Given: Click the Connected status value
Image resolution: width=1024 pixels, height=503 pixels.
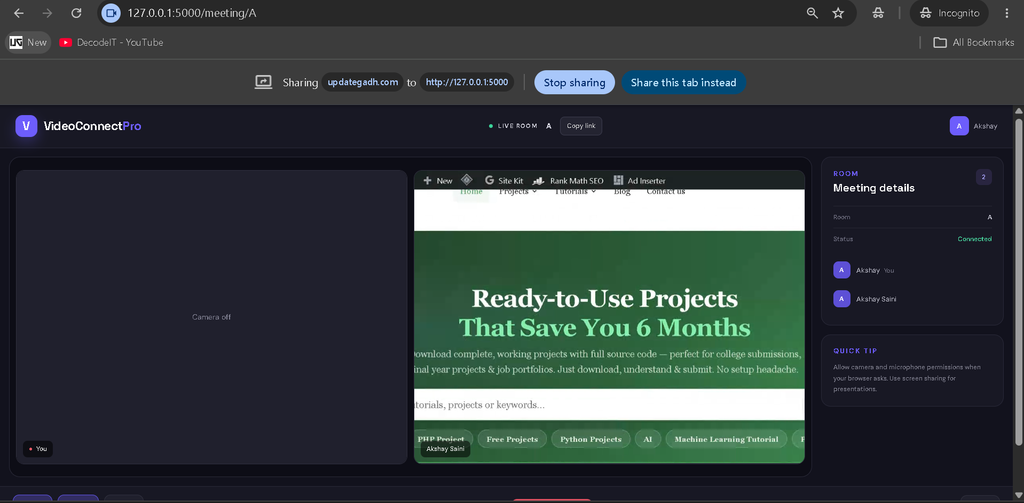Looking at the screenshot, I should (x=974, y=239).
